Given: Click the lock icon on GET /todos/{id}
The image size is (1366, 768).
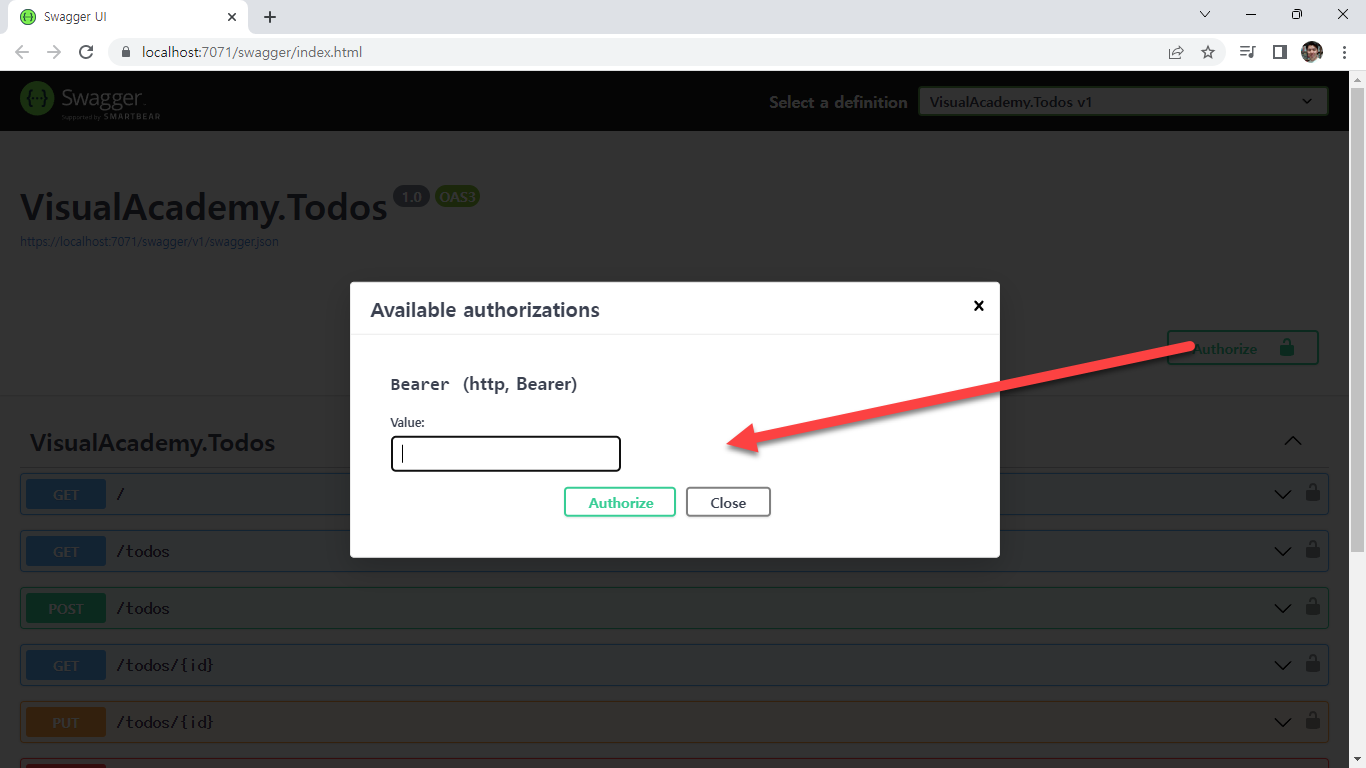Looking at the screenshot, I should (x=1312, y=665).
